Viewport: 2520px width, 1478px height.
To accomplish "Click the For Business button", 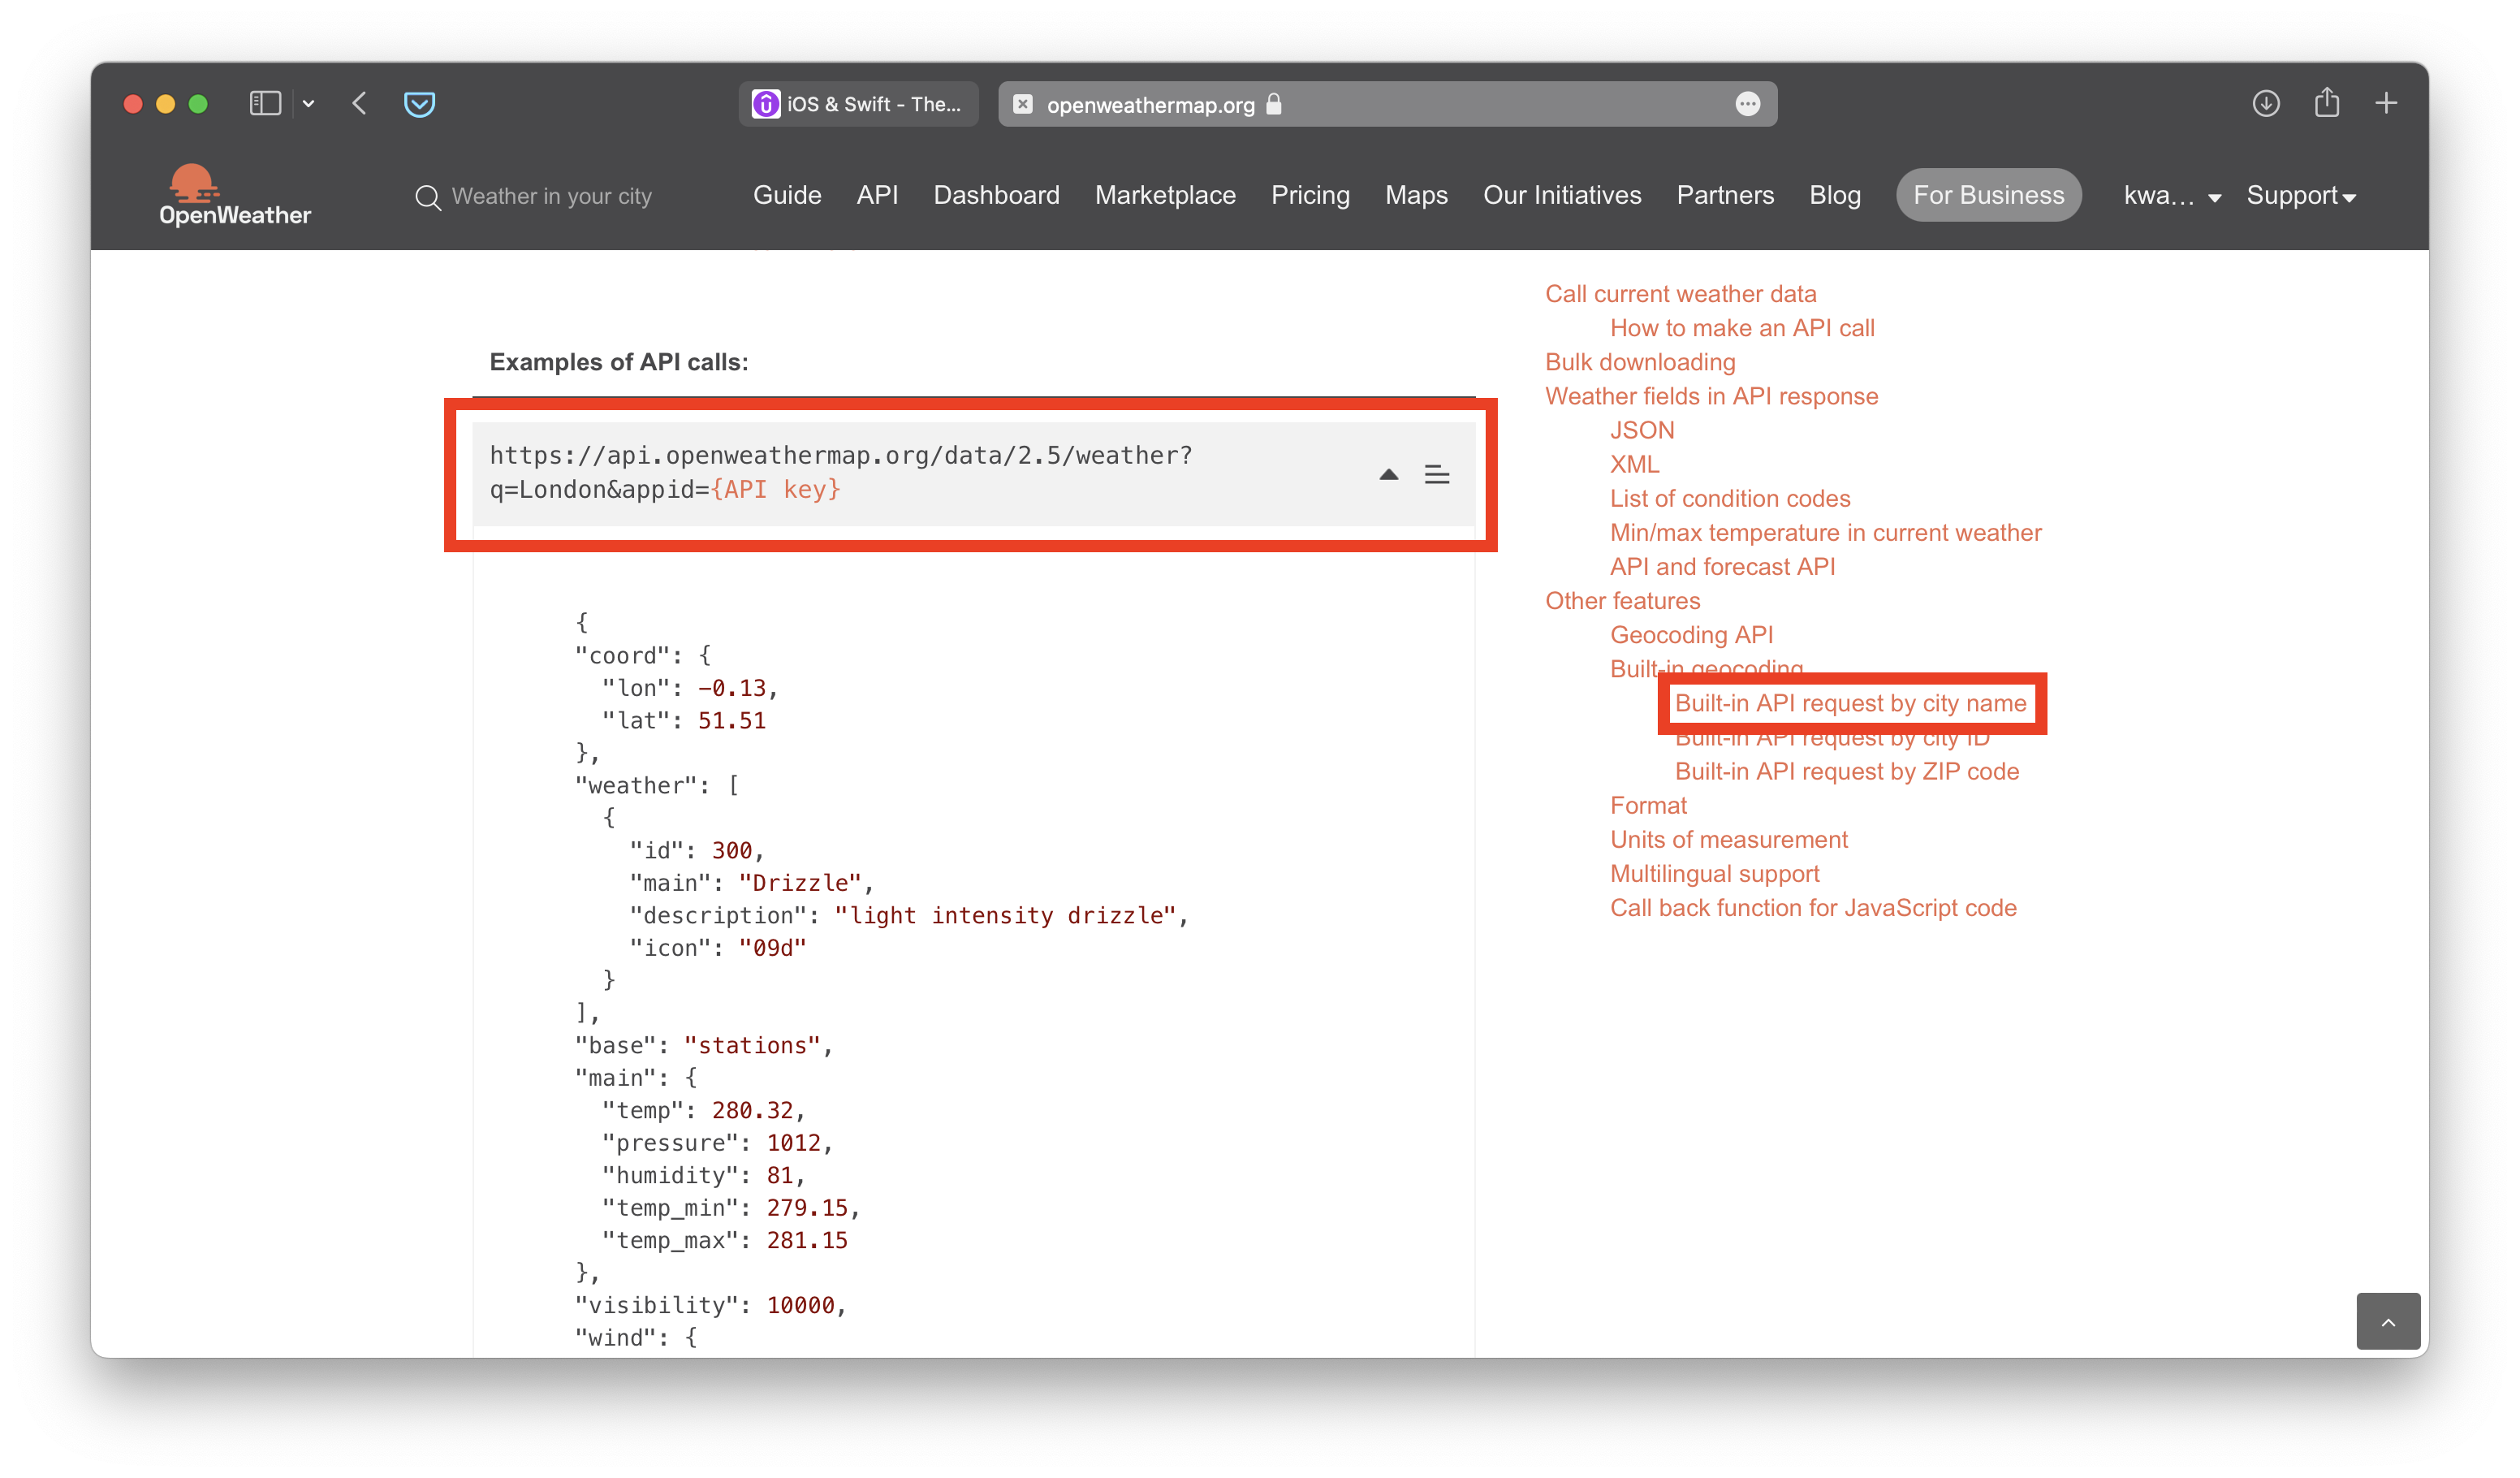I will tap(1988, 196).
